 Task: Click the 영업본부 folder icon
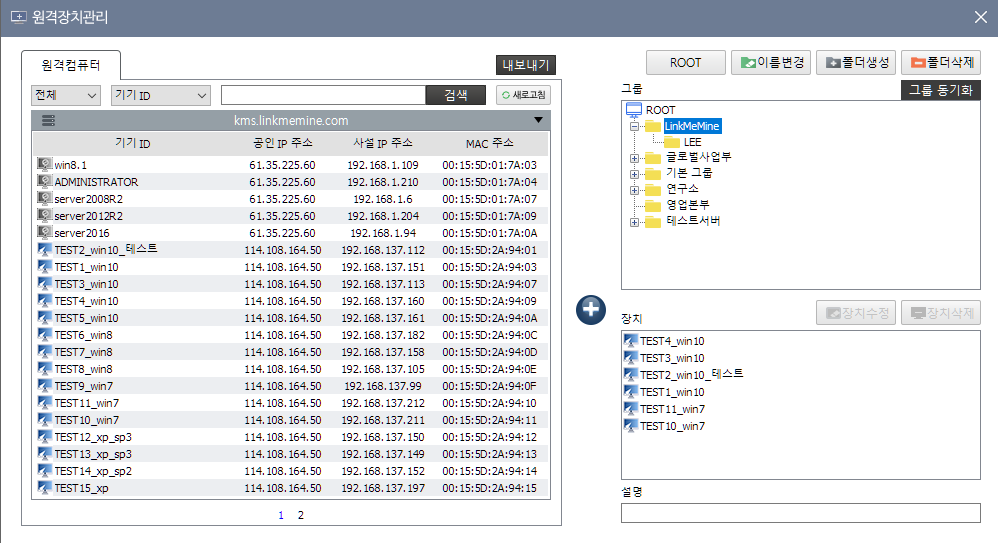[x=653, y=205]
